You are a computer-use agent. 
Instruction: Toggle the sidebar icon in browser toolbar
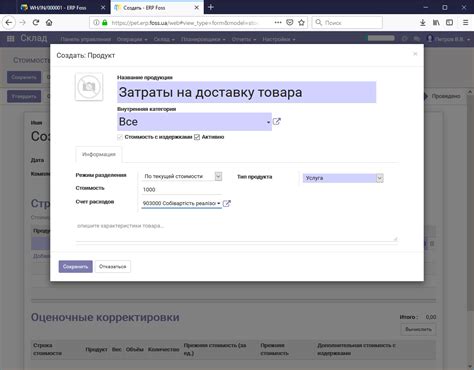[x=449, y=23]
